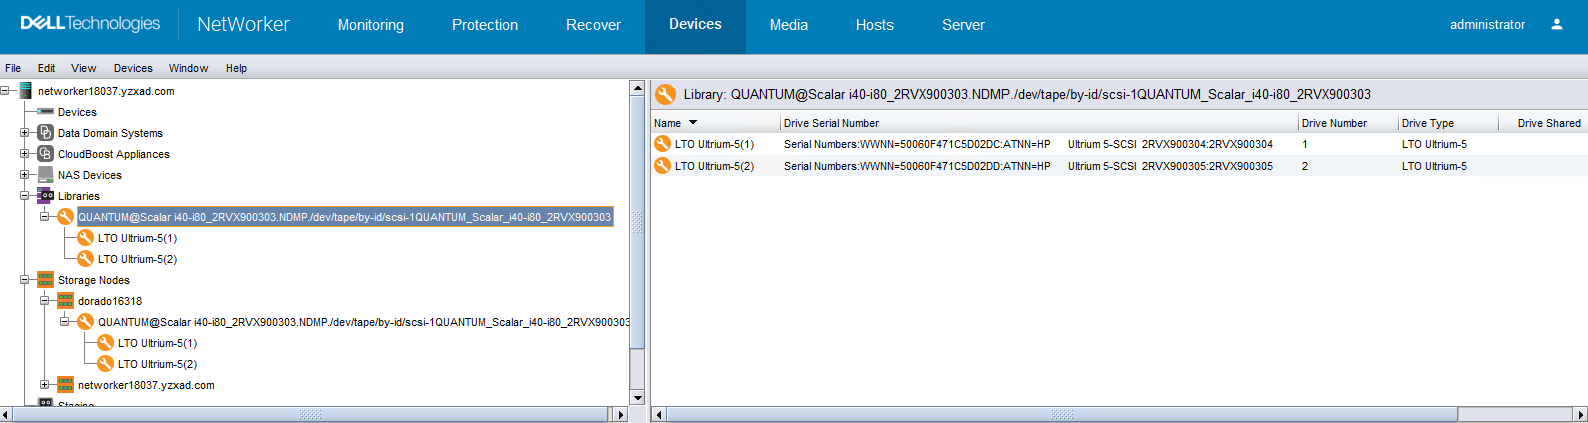This screenshot has width=1588, height=423.
Task: Click the NAS Devices icon
Action: 45,175
